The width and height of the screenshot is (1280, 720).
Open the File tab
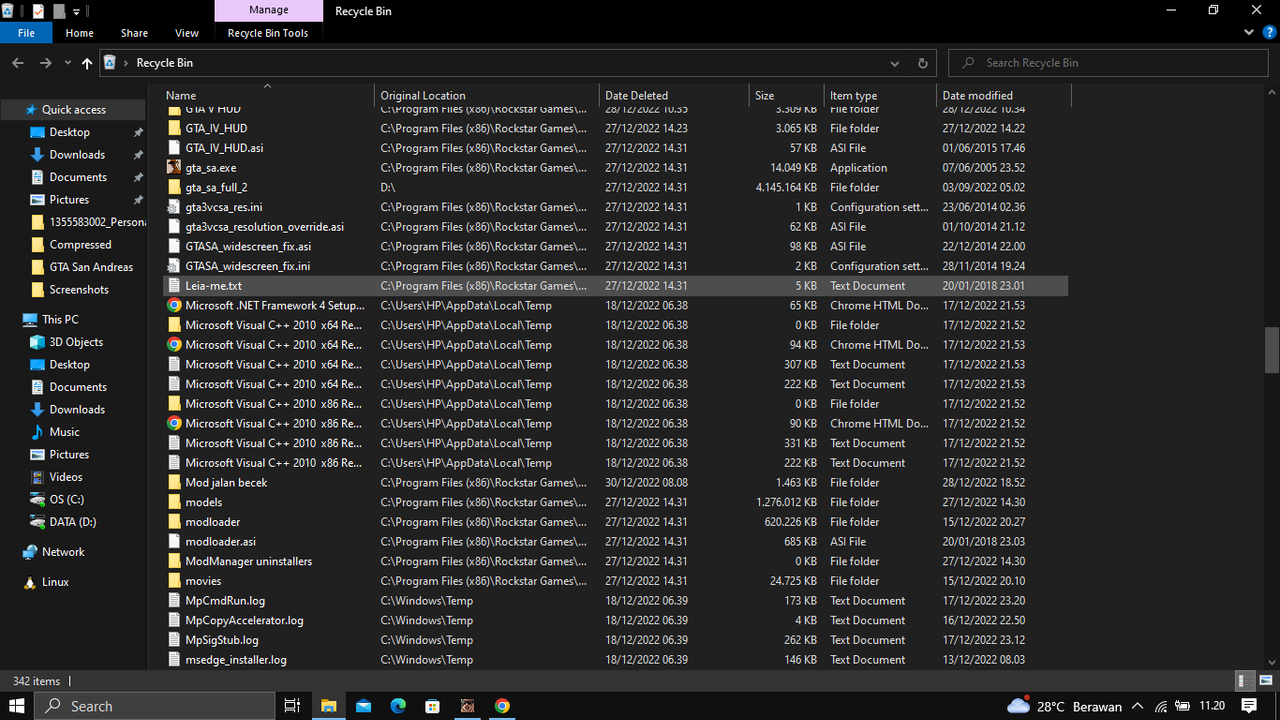click(x=27, y=33)
